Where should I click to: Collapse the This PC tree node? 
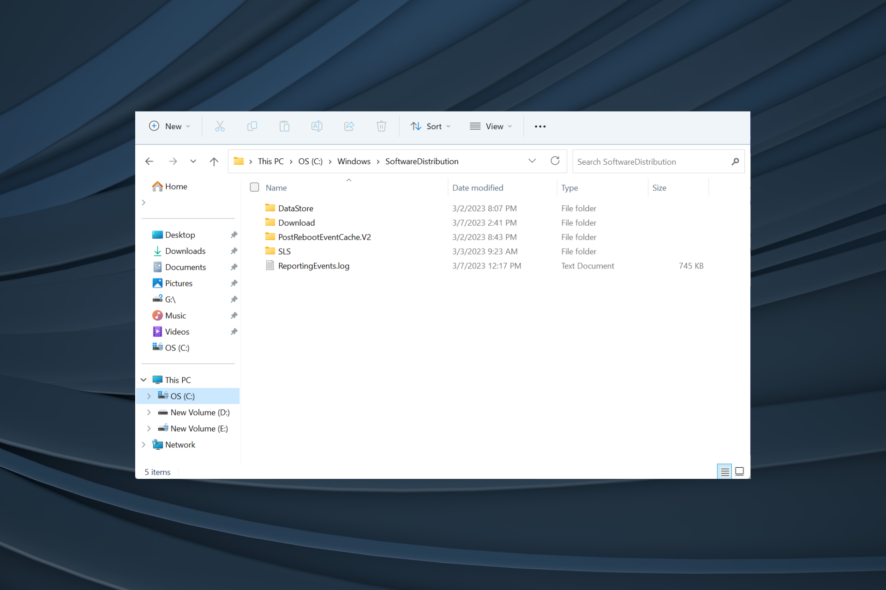pyautogui.click(x=144, y=380)
